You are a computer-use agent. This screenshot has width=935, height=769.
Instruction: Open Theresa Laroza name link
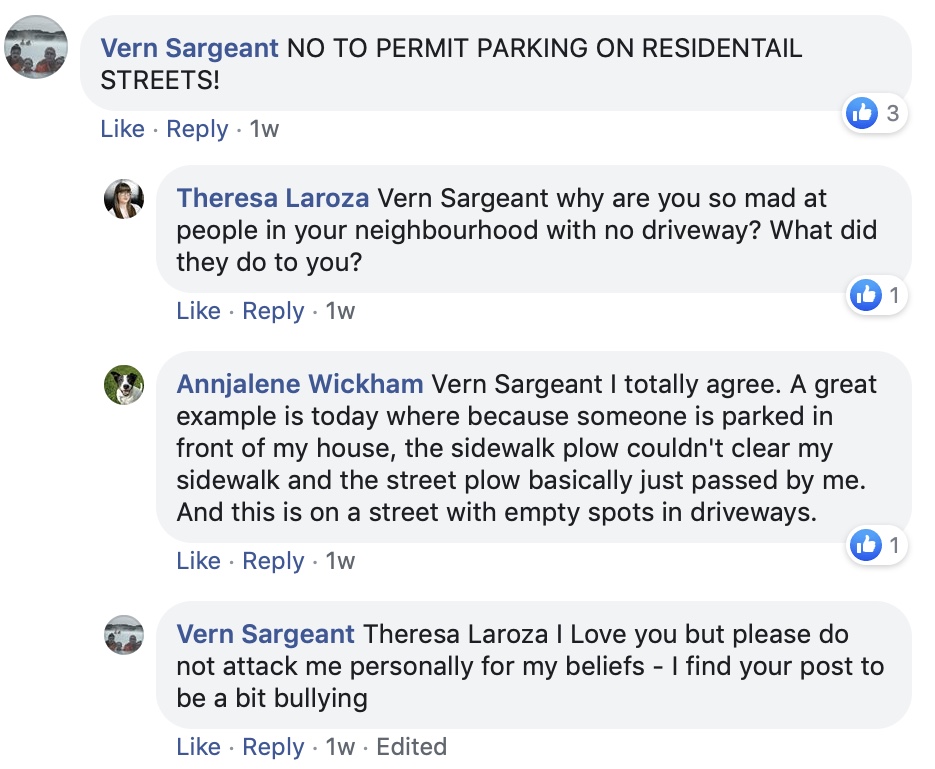(273, 198)
